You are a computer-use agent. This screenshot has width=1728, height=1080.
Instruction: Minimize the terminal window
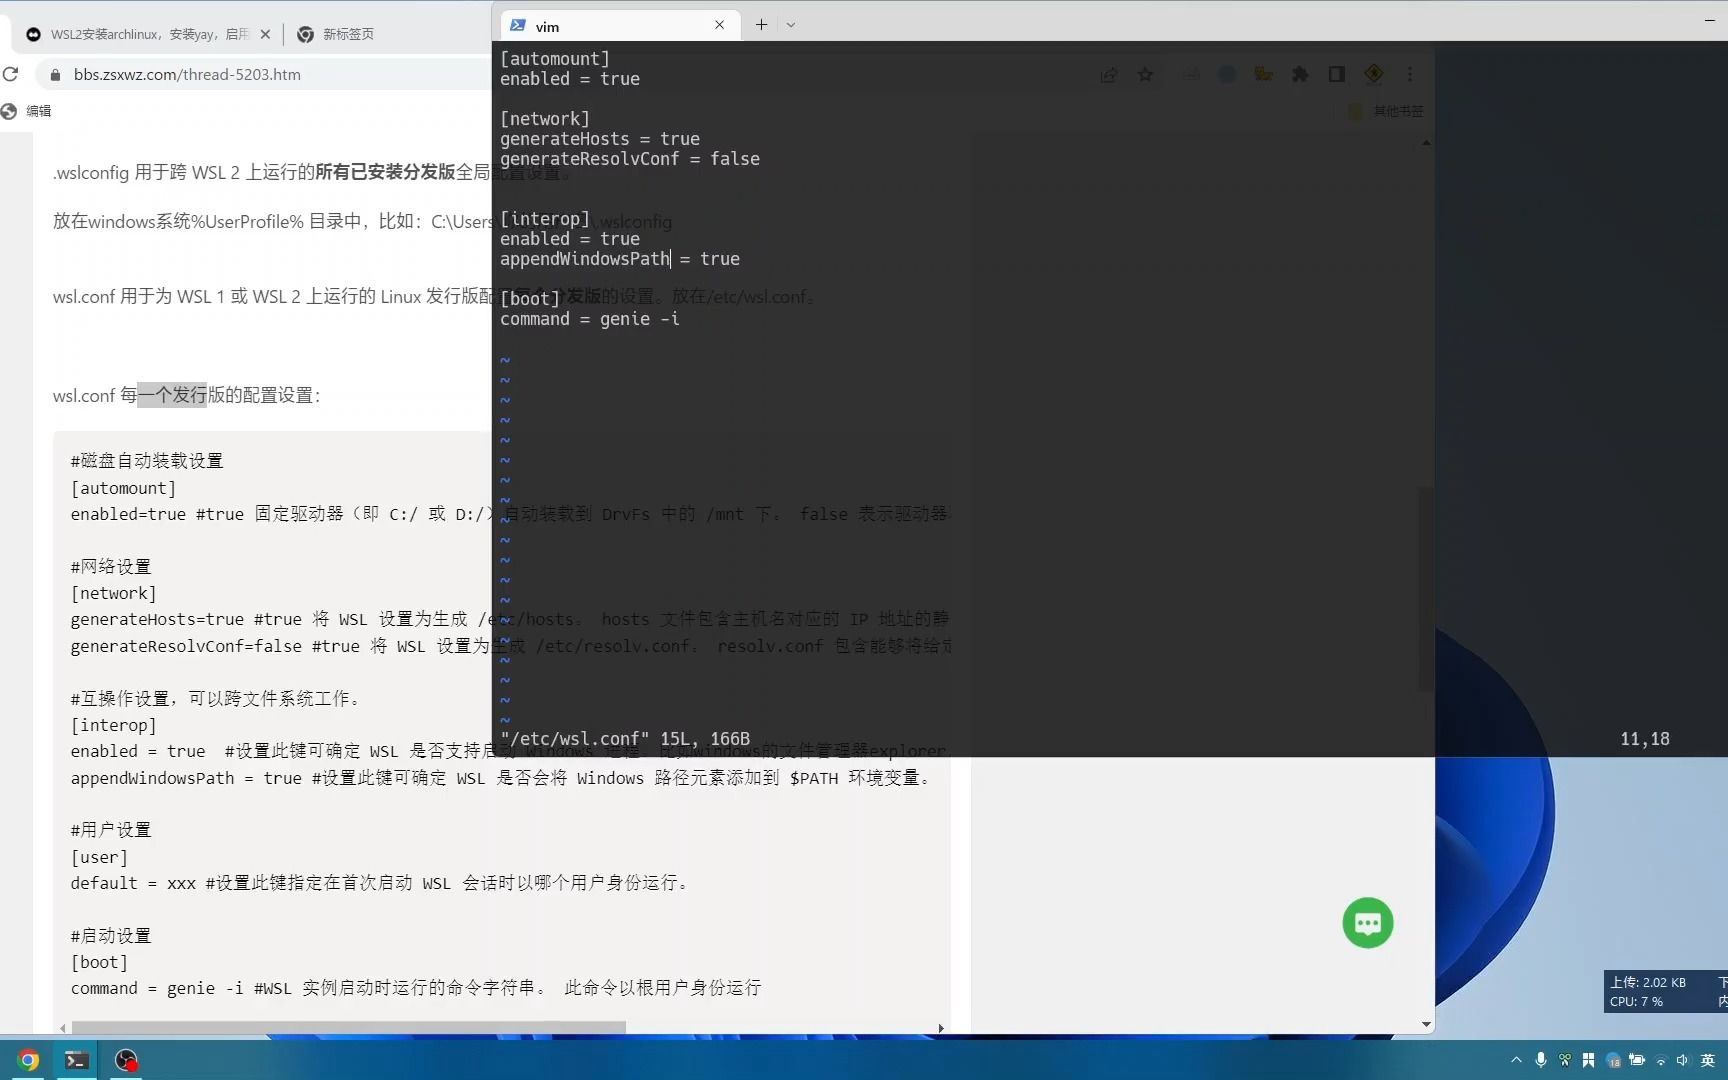[x=1709, y=20]
